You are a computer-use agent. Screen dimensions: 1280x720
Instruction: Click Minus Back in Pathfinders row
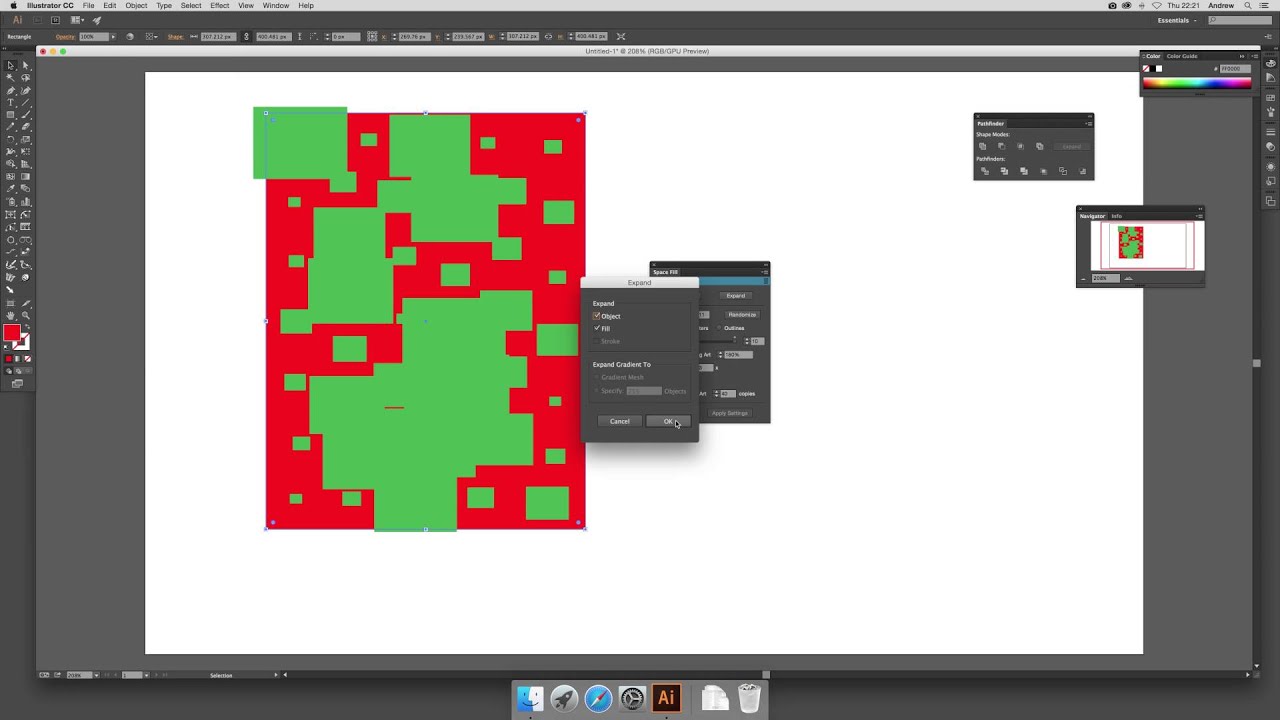(x=1082, y=171)
